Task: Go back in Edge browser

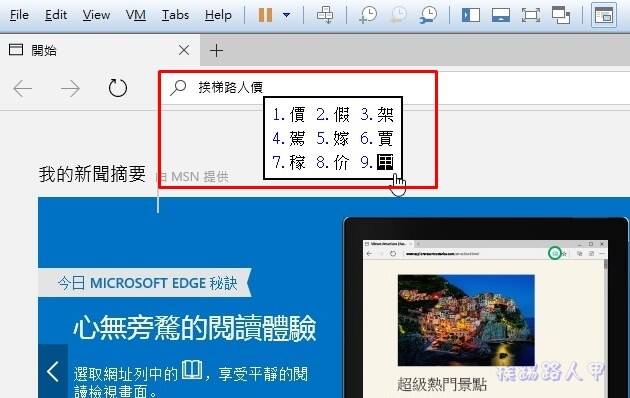Action: coord(22,88)
